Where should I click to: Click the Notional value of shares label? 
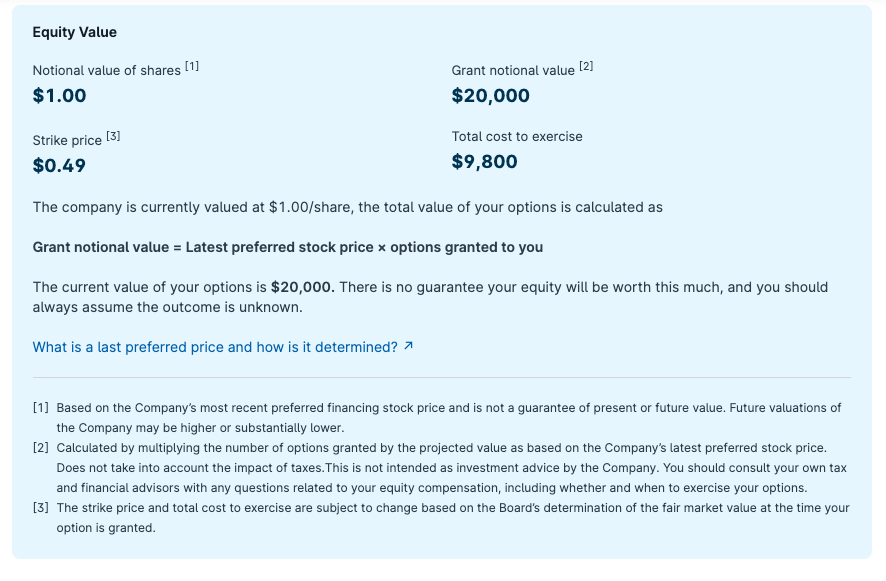(105, 71)
